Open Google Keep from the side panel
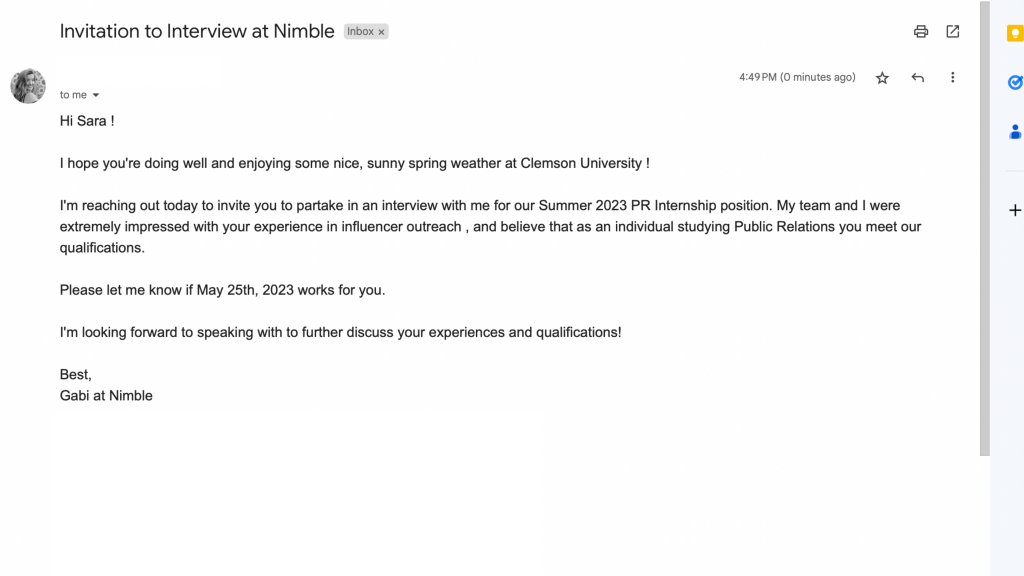The height and width of the screenshot is (576, 1024). (1014, 32)
